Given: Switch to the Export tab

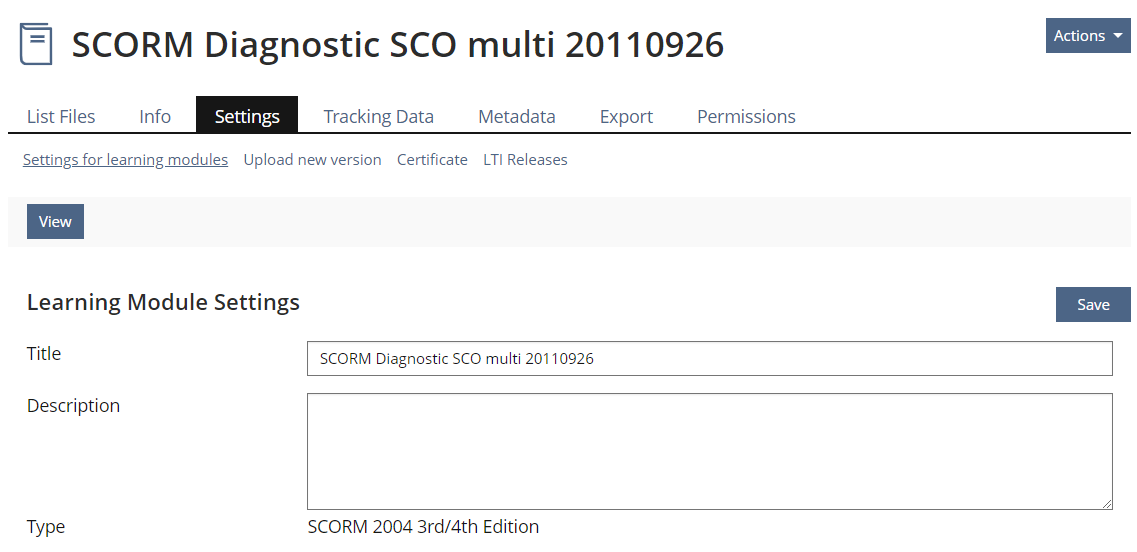Looking at the screenshot, I should [x=626, y=117].
